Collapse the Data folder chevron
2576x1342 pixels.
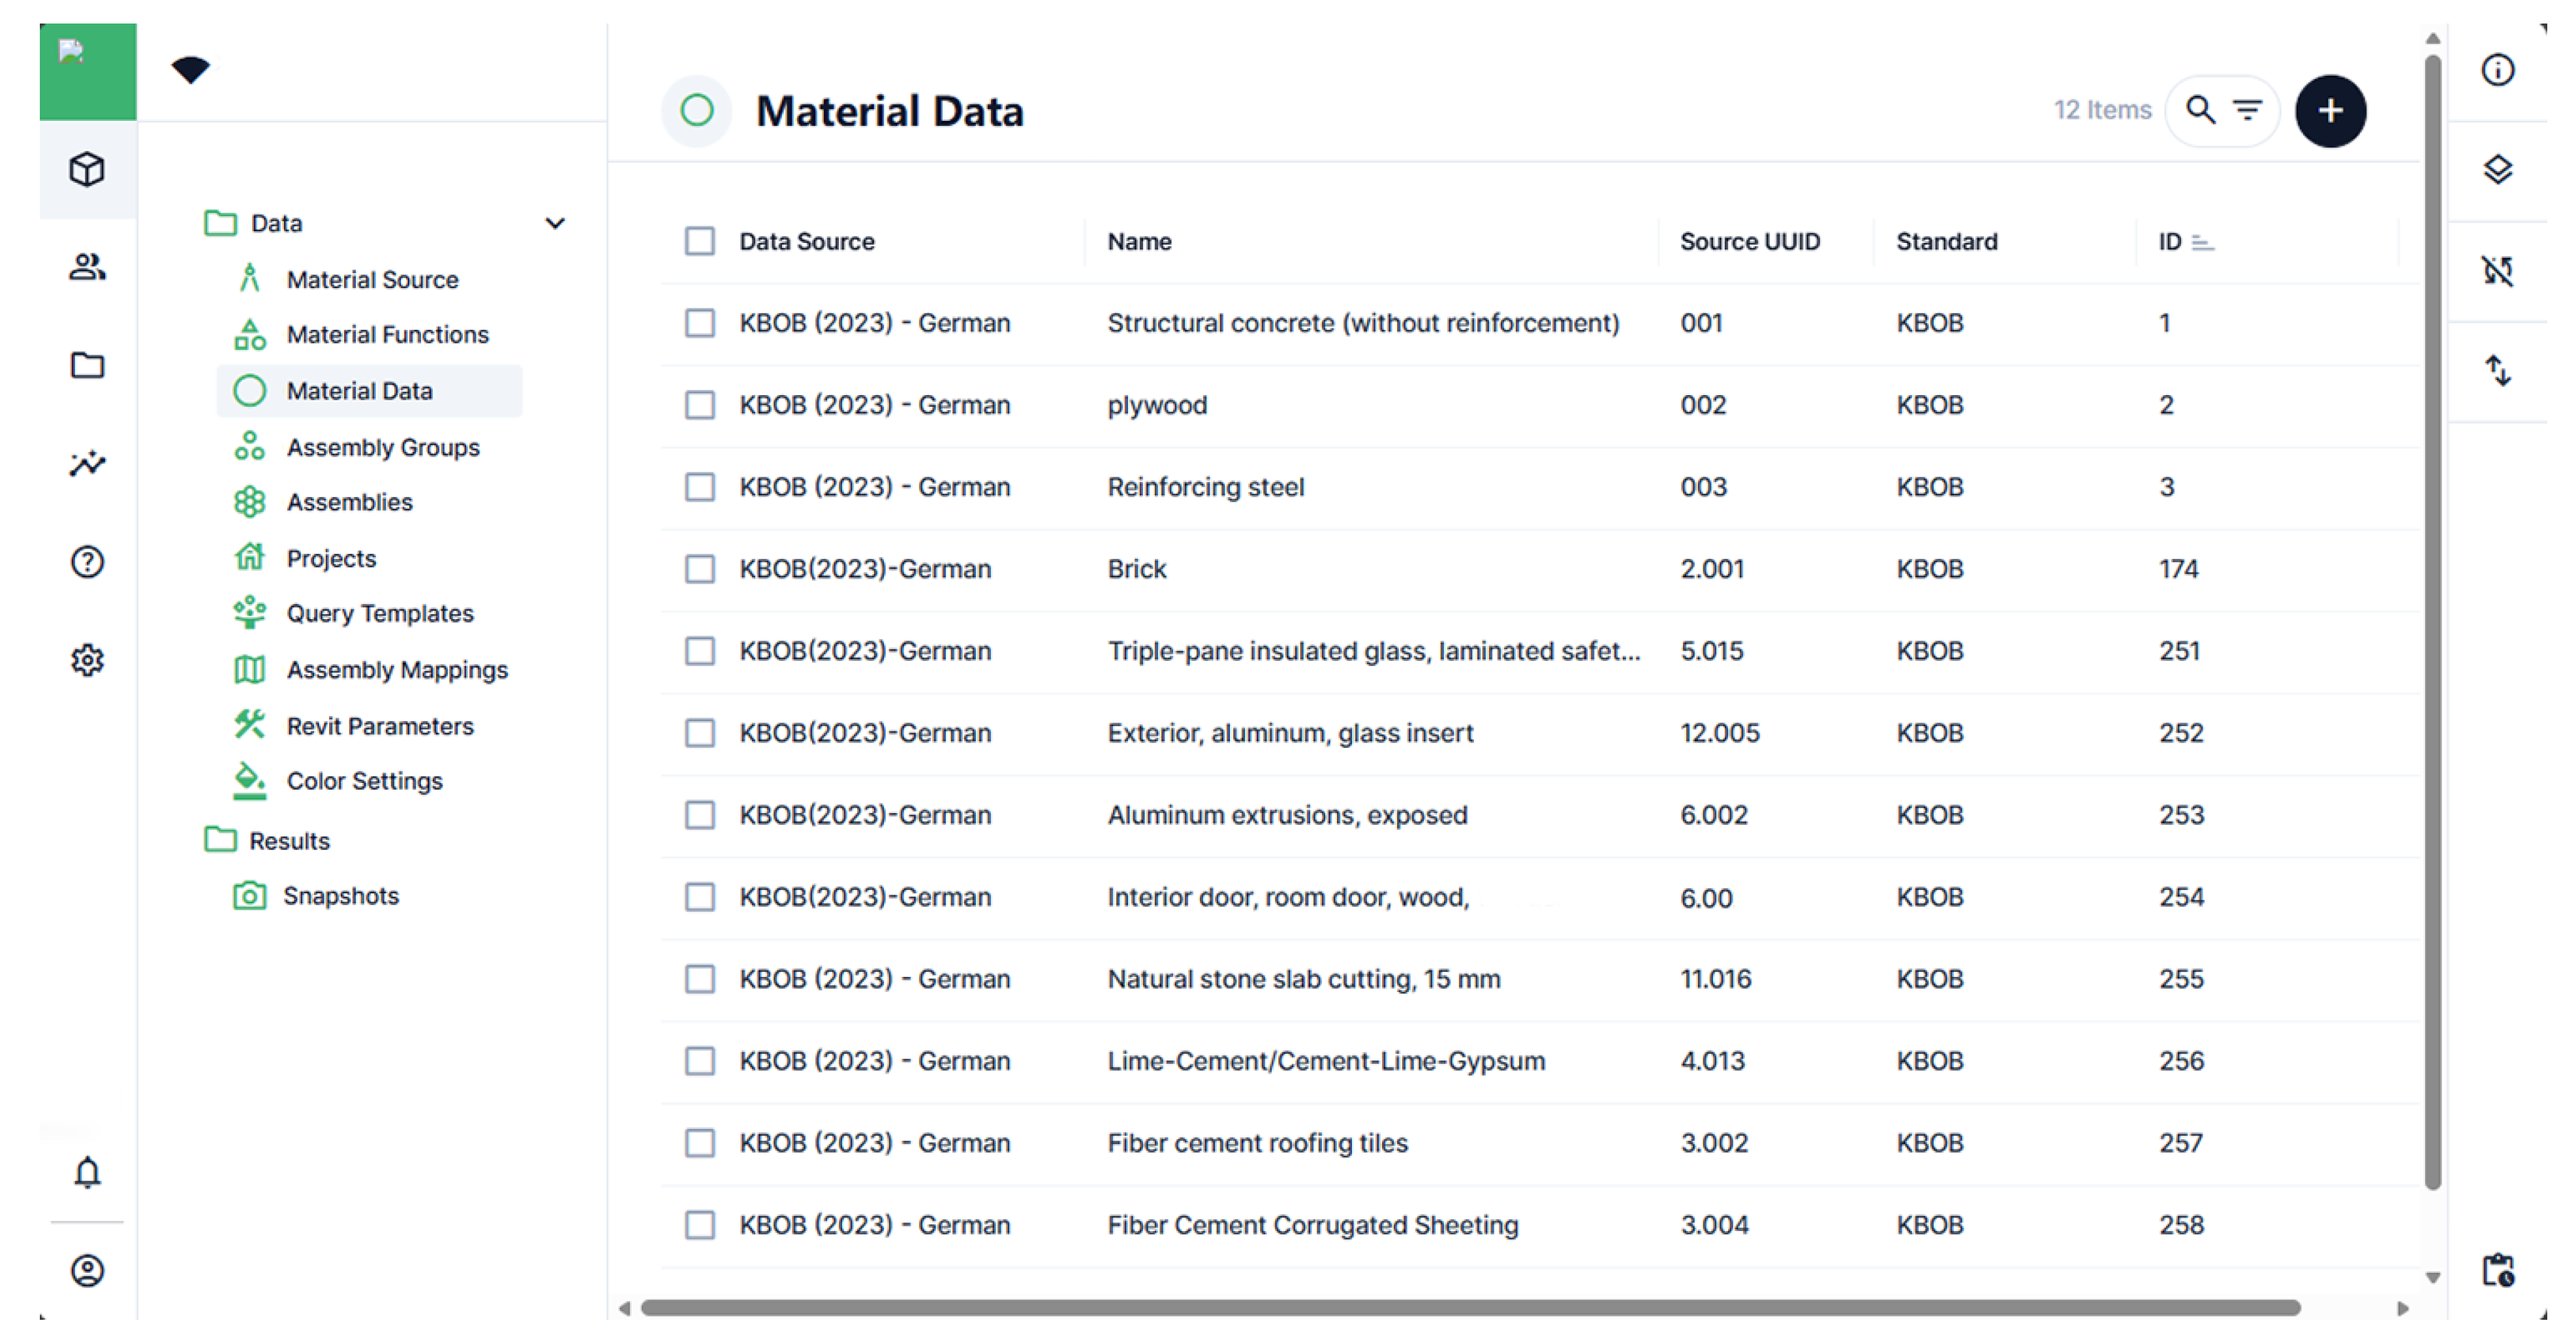point(555,223)
